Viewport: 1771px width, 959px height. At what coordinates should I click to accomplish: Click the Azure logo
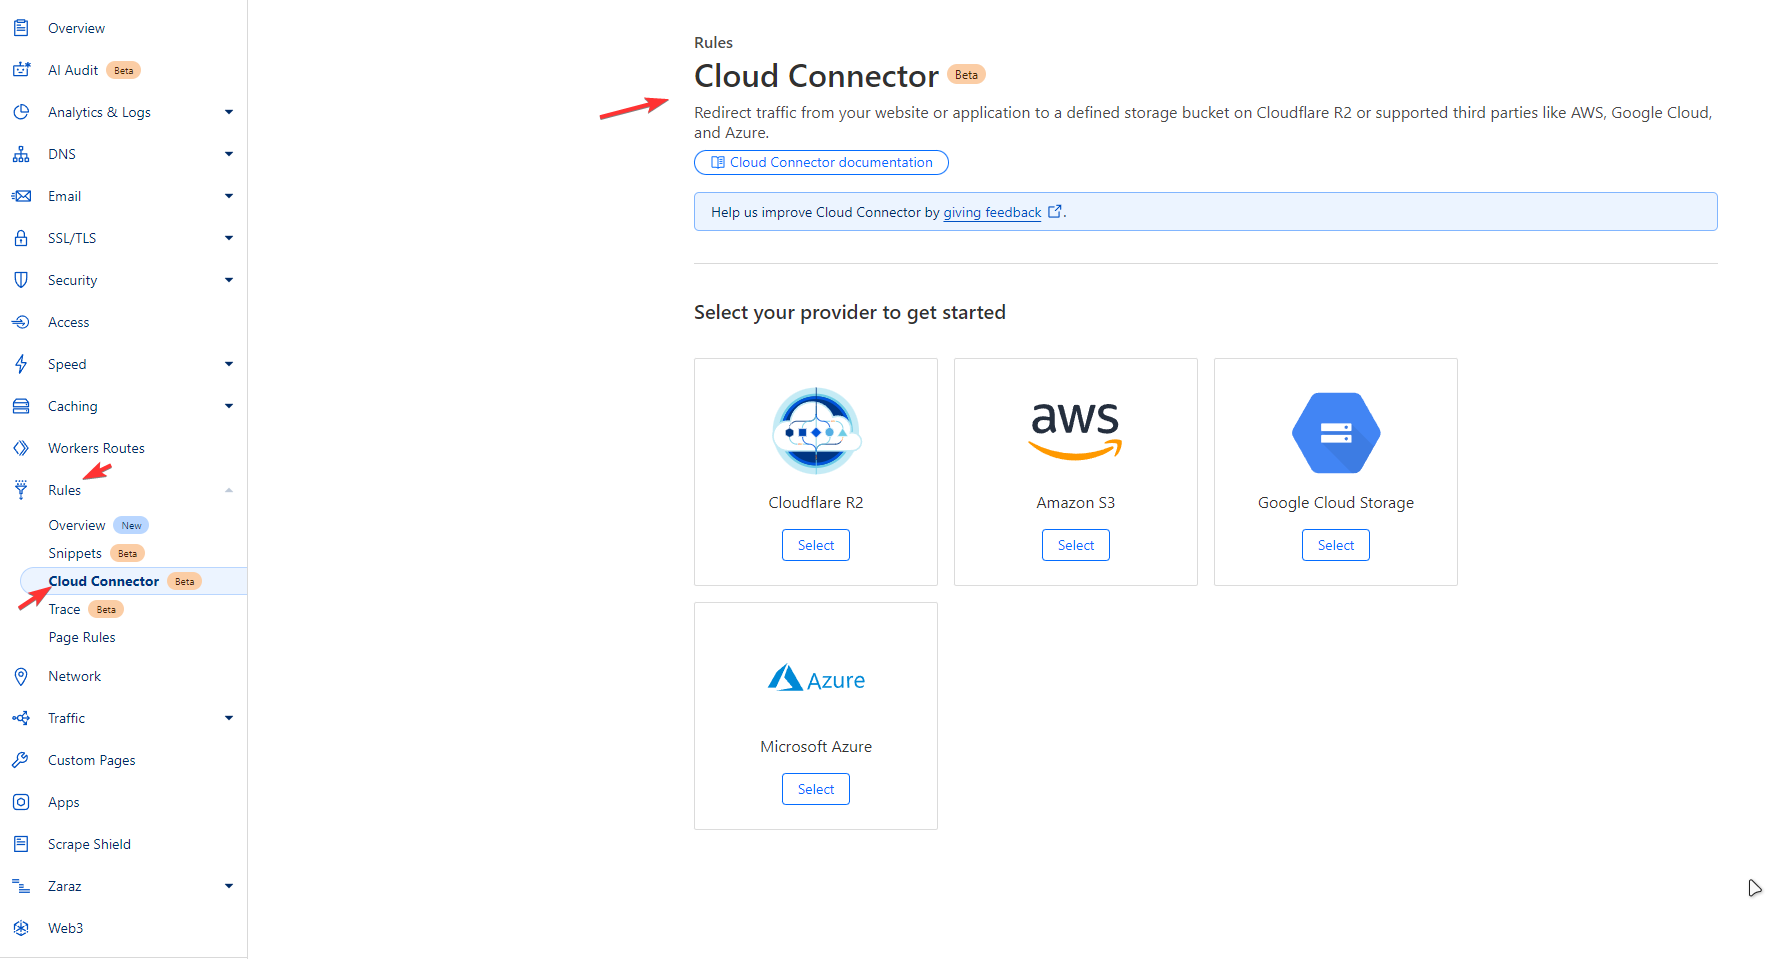click(x=816, y=679)
